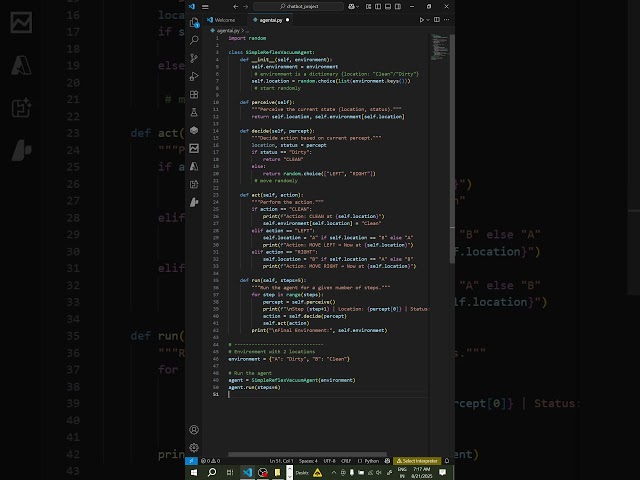The width and height of the screenshot is (640, 480).
Task: Open the Explorer view in activity bar
Action: [194, 22]
